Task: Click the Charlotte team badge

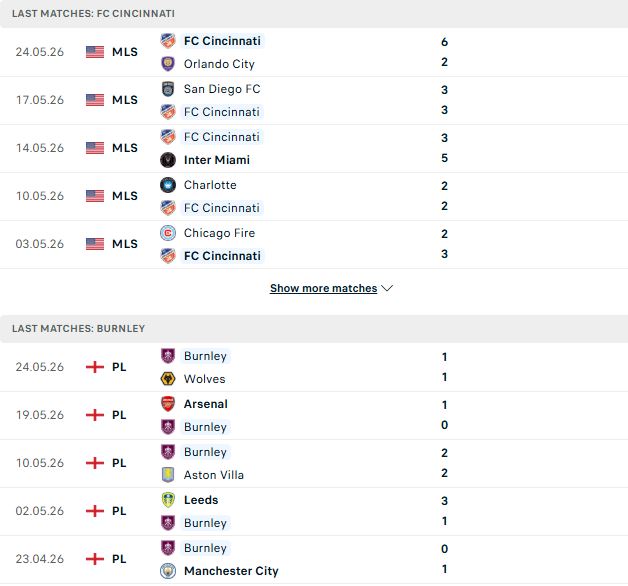Action: [x=168, y=185]
